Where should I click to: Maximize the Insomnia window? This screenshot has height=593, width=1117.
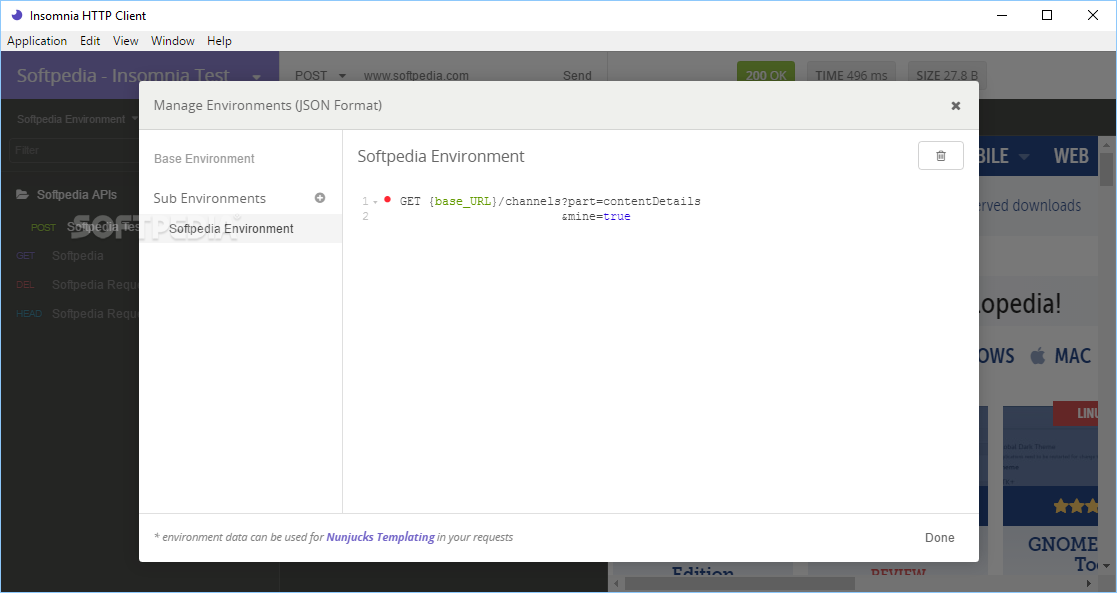coord(1046,15)
